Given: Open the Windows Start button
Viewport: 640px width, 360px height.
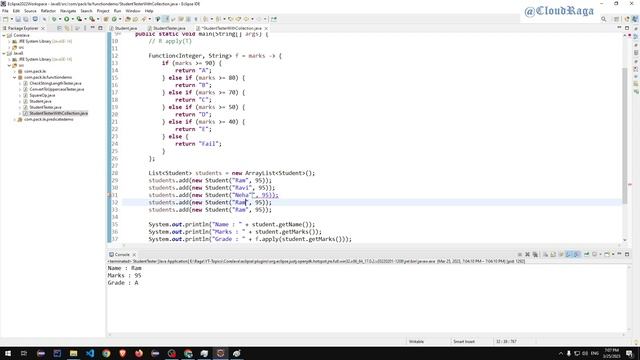Looking at the screenshot, I should pos(8,353).
